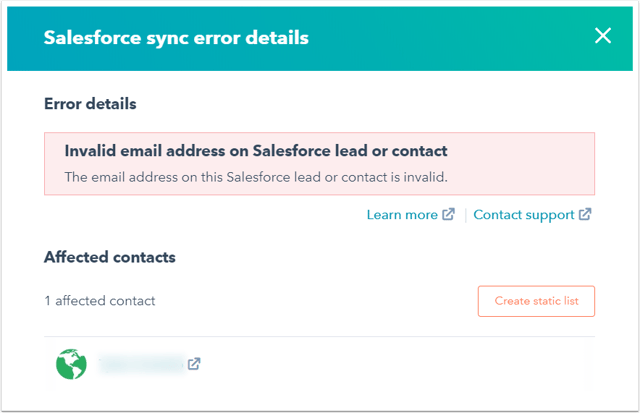Open the Learn more link
This screenshot has width=640, height=413.
(402, 215)
